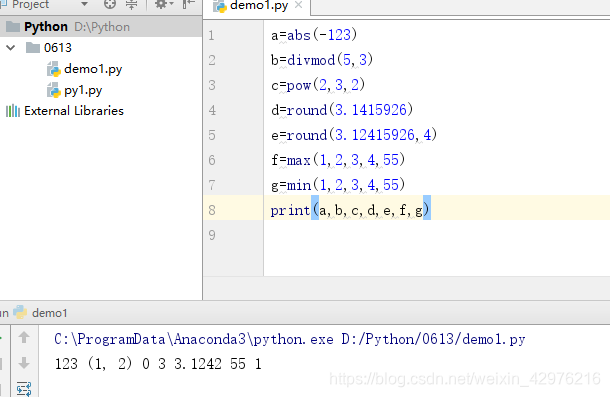Click the demo1.py Python file icon in tree
The width and height of the screenshot is (610, 397).
[54, 70]
